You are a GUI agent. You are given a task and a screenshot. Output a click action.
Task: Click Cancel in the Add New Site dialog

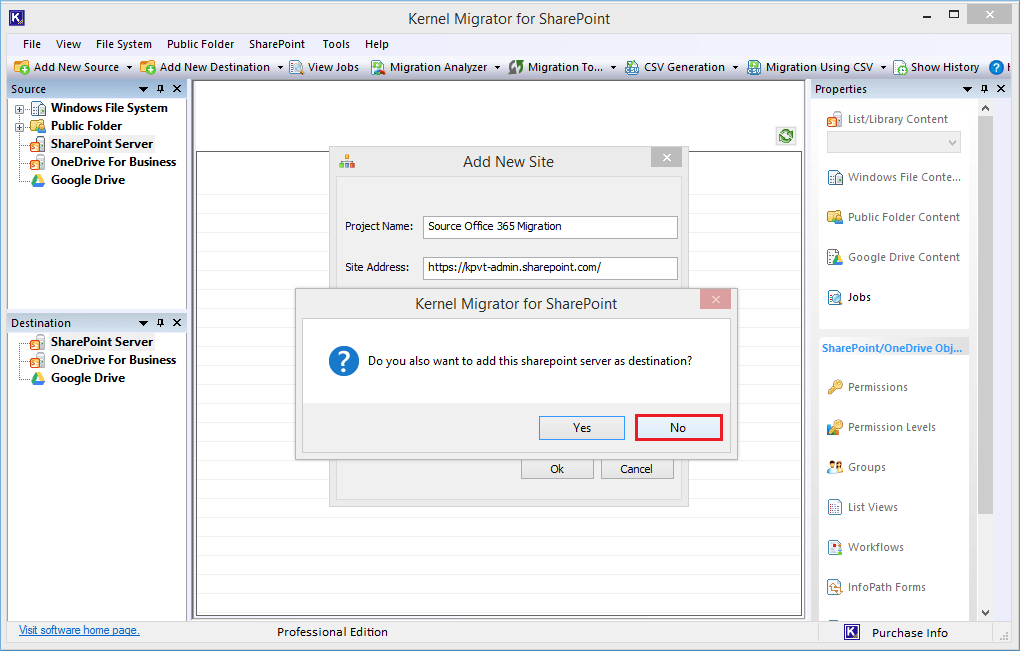637,469
